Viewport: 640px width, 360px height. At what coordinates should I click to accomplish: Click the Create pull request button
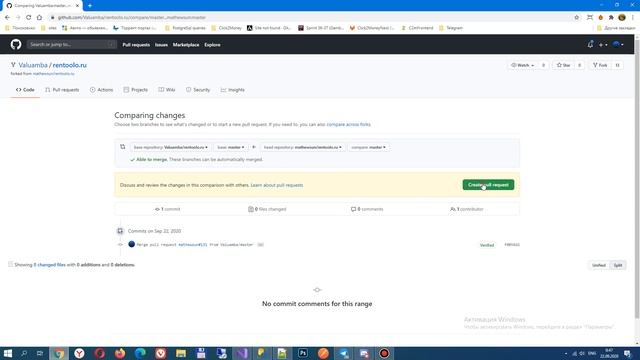point(488,185)
